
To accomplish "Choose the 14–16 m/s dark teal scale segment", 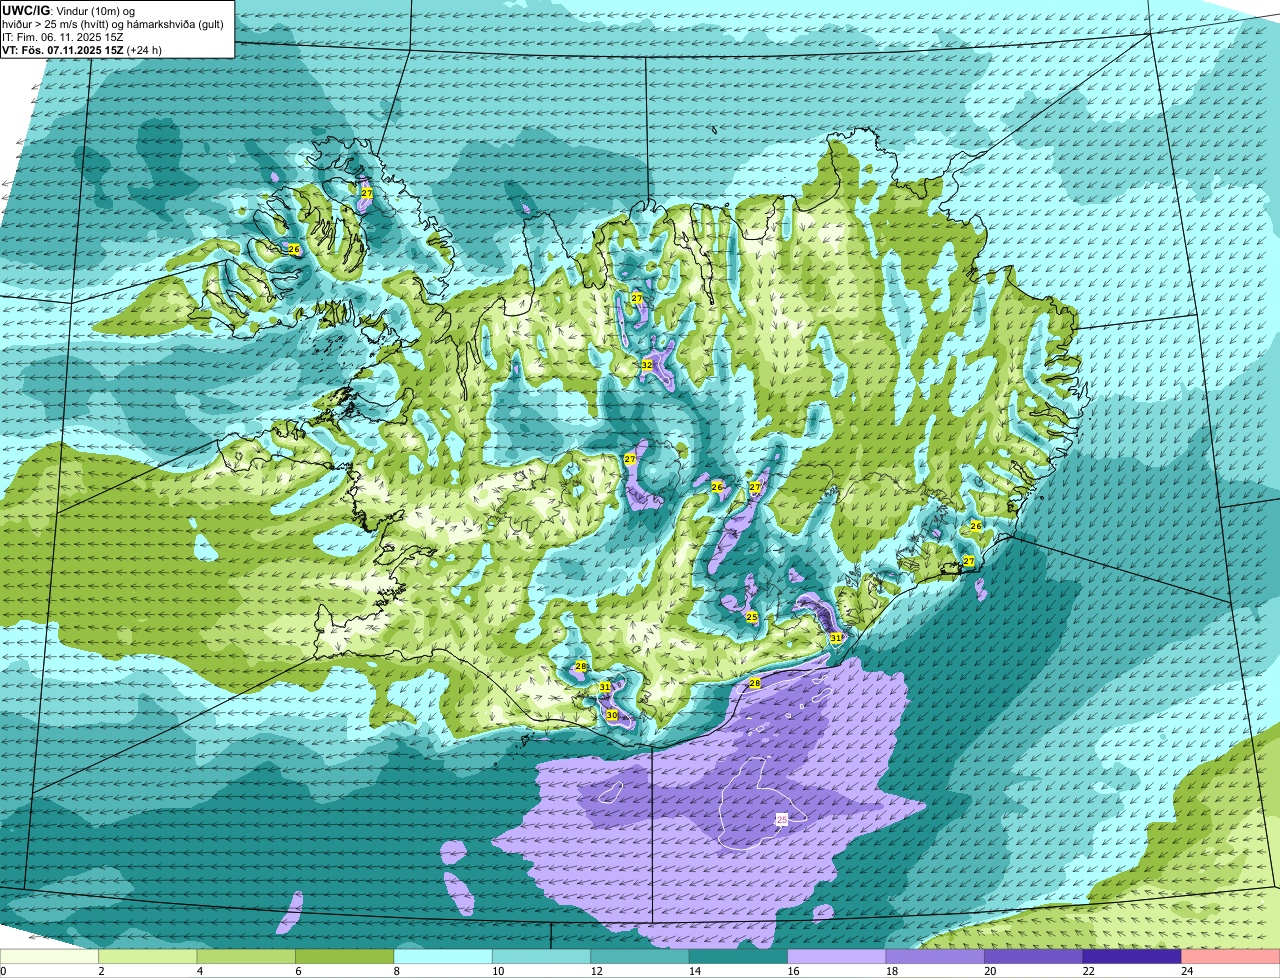I will click(x=739, y=957).
